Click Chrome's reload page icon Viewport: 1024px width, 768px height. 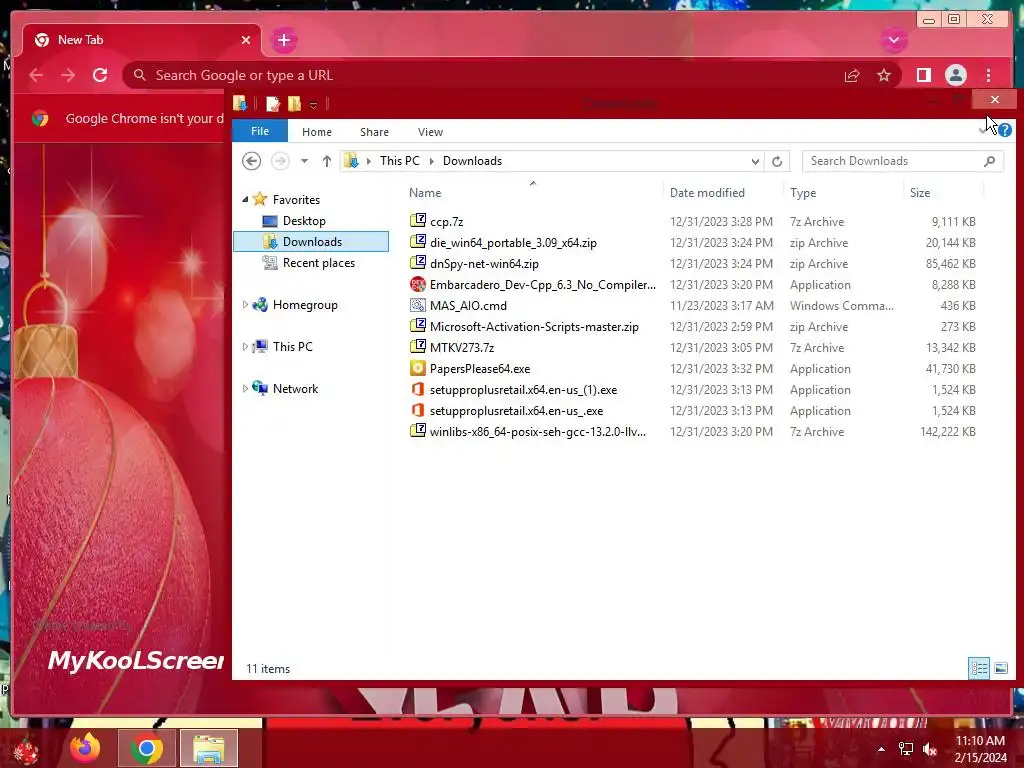click(100, 75)
